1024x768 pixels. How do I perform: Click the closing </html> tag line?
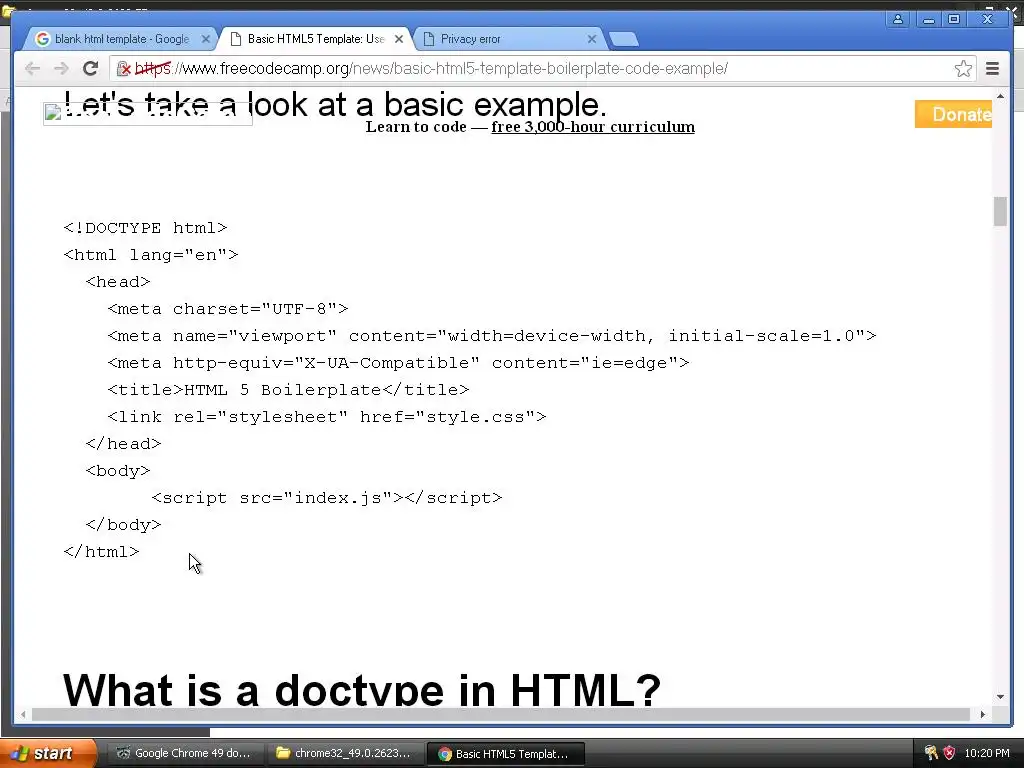pos(101,552)
